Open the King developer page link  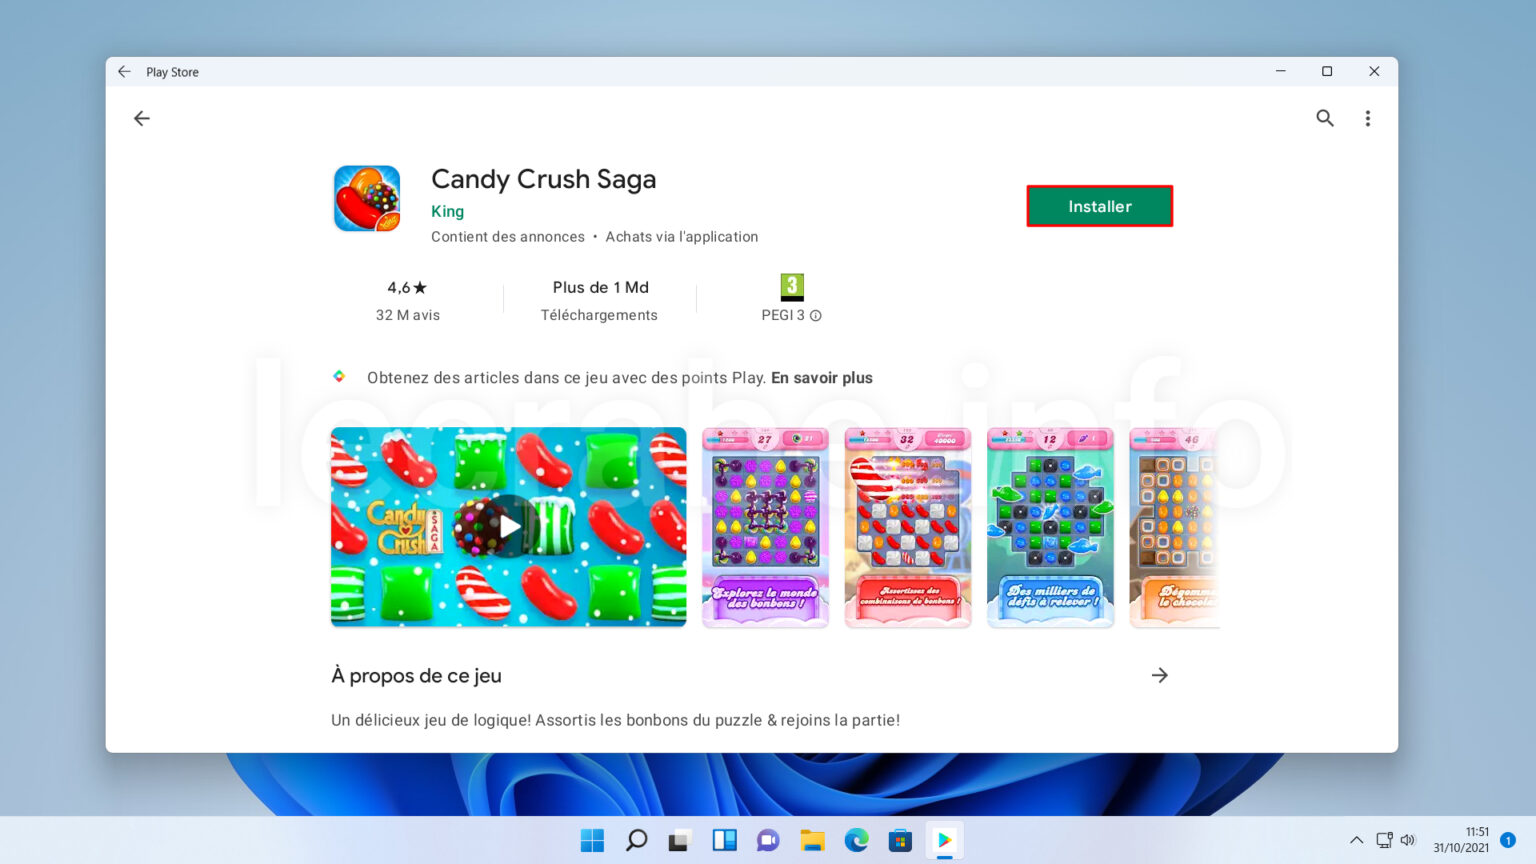(447, 211)
